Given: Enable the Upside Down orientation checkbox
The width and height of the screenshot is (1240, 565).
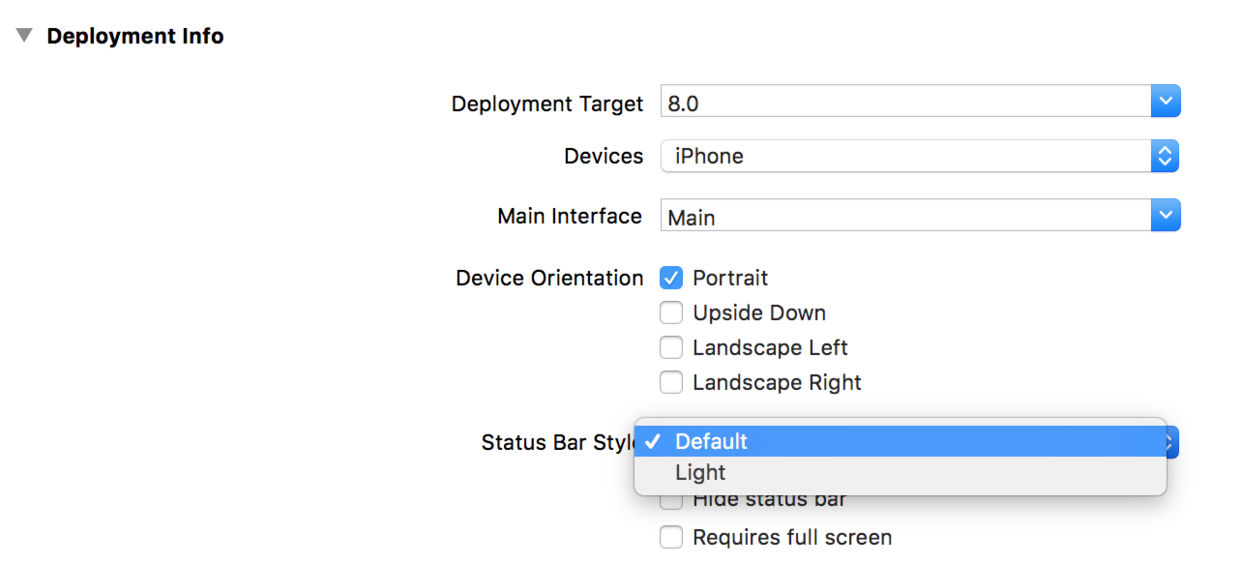Looking at the screenshot, I should [671, 313].
